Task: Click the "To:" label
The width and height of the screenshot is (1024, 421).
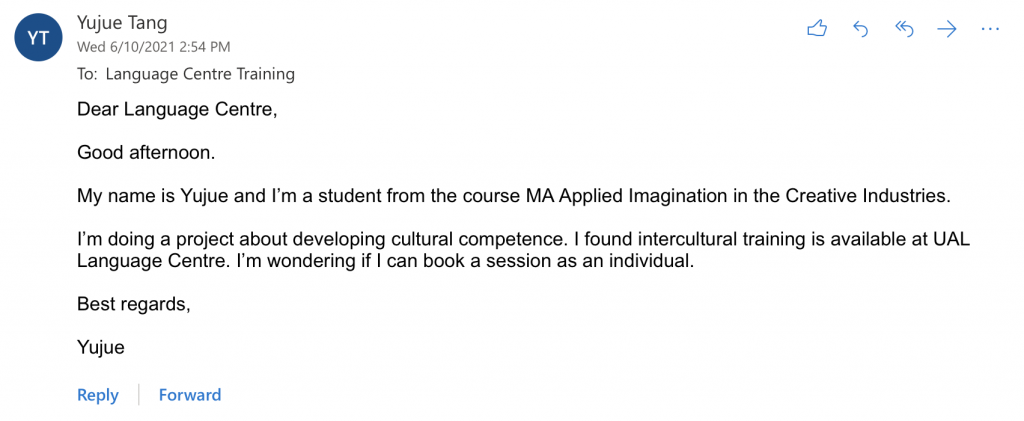Action: tap(88, 74)
